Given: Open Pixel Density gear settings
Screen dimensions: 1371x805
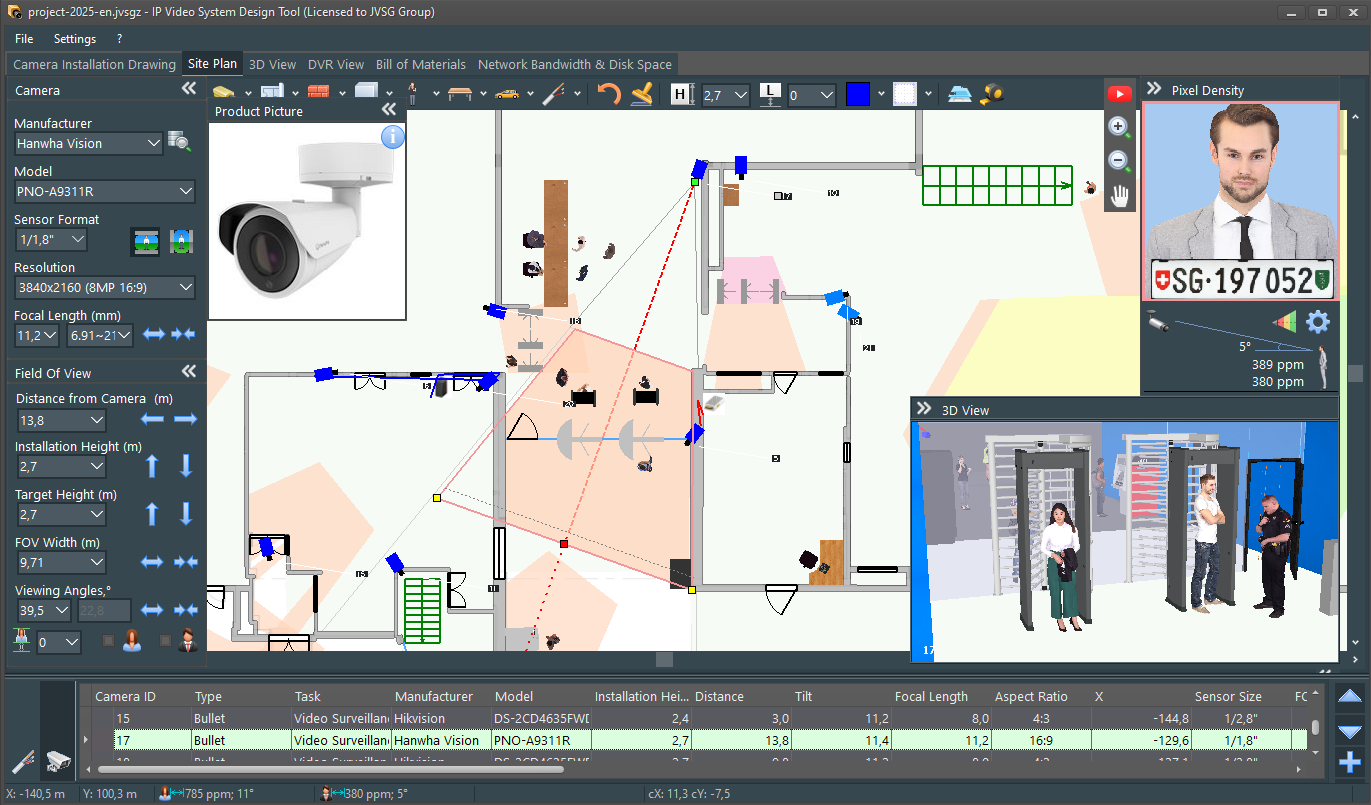Looking at the screenshot, I should click(x=1318, y=322).
